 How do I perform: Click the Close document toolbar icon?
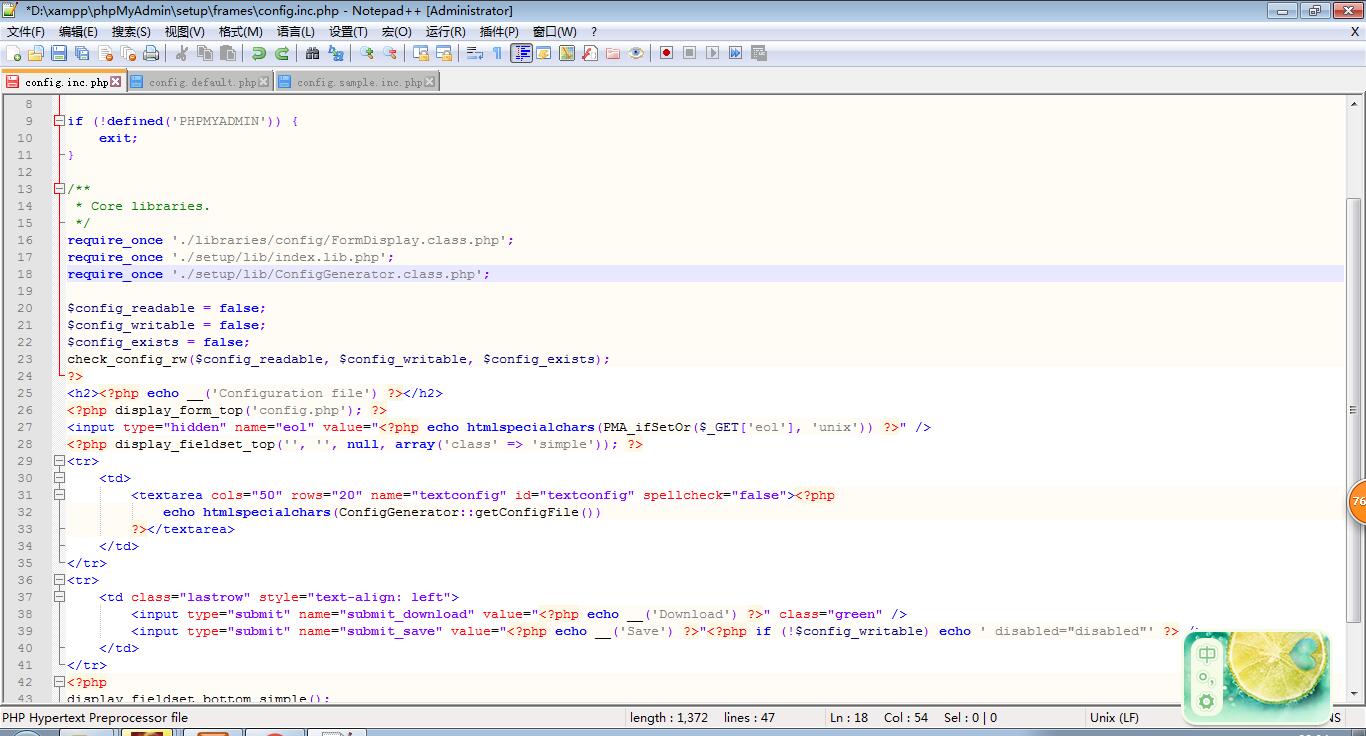pos(105,53)
